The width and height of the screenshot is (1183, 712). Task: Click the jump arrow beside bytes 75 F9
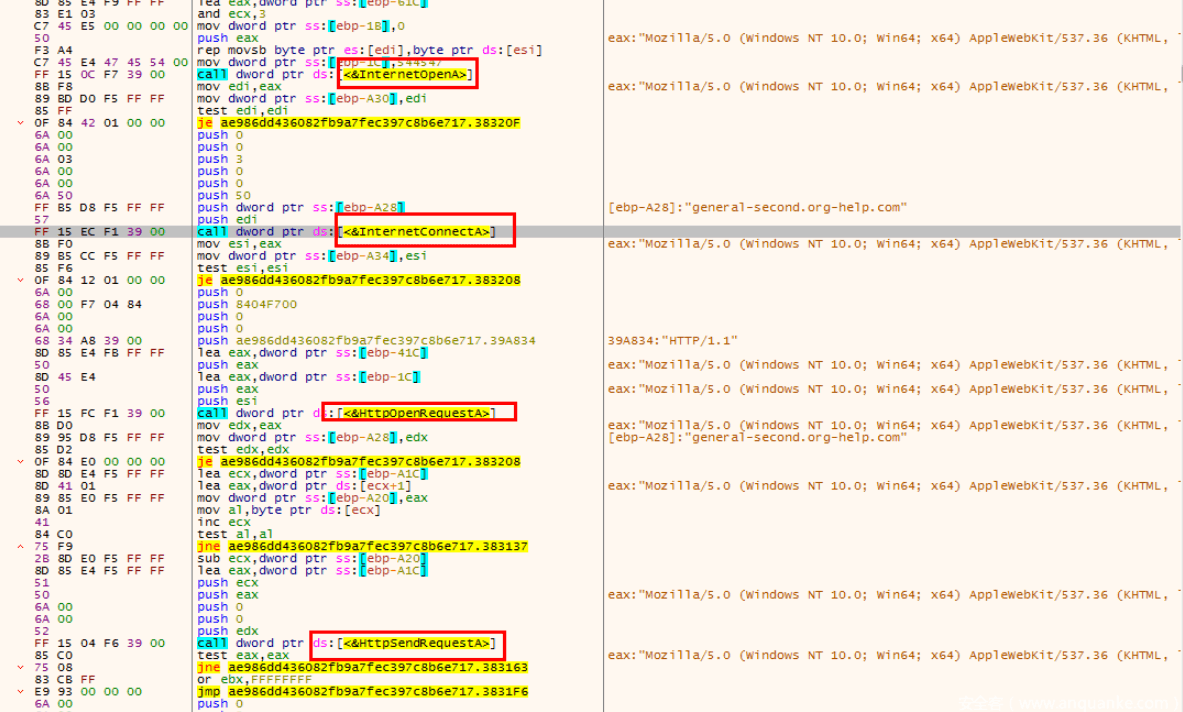[20, 546]
